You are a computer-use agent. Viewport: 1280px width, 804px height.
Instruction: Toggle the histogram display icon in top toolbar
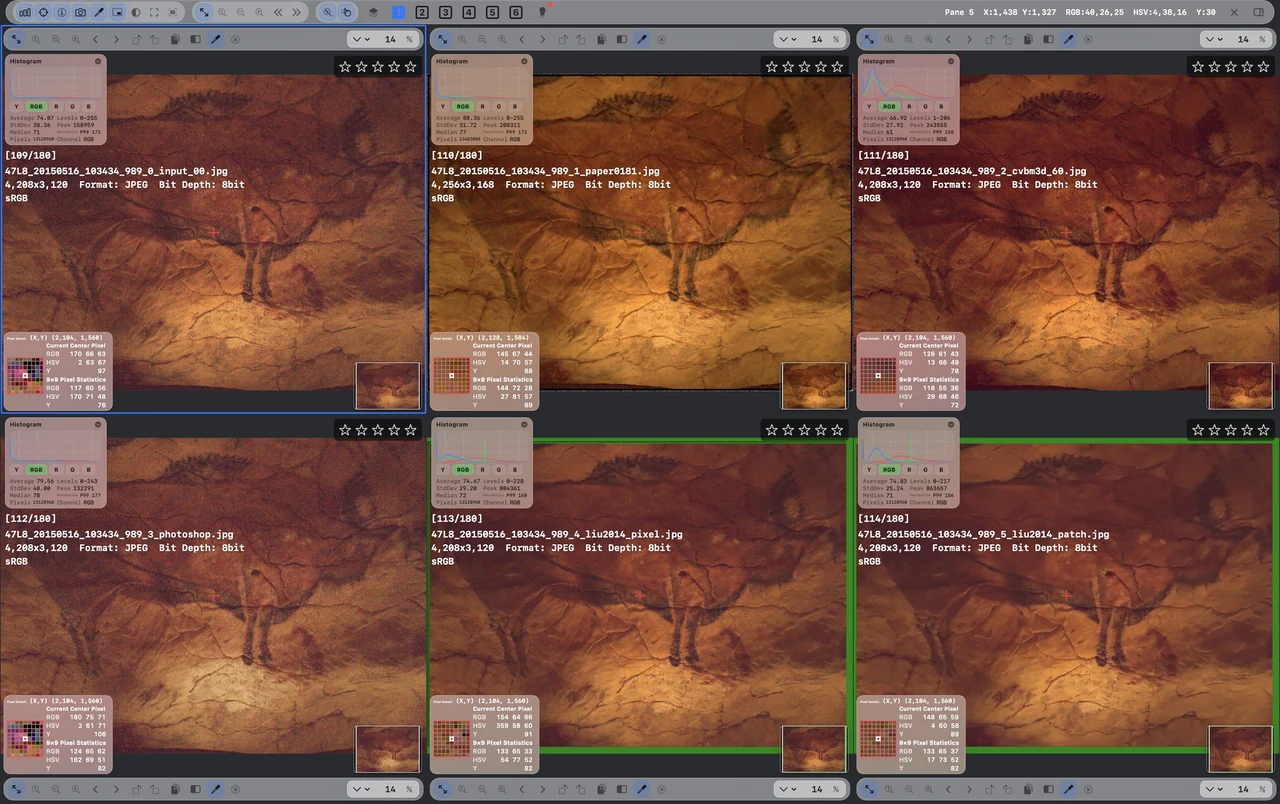click(24, 12)
